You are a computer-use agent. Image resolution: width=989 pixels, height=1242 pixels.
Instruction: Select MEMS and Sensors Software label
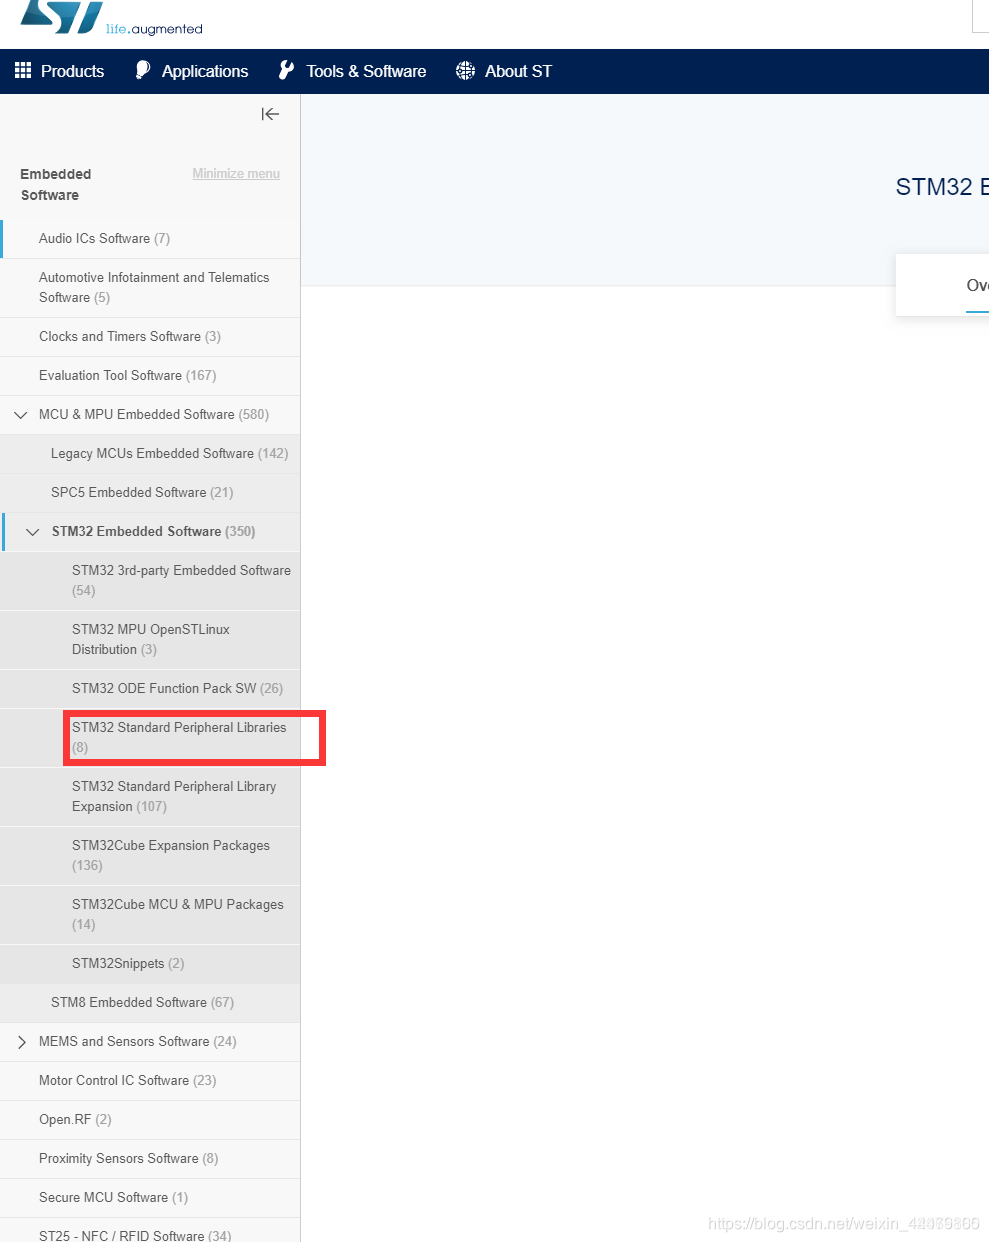pyautogui.click(x=138, y=1041)
